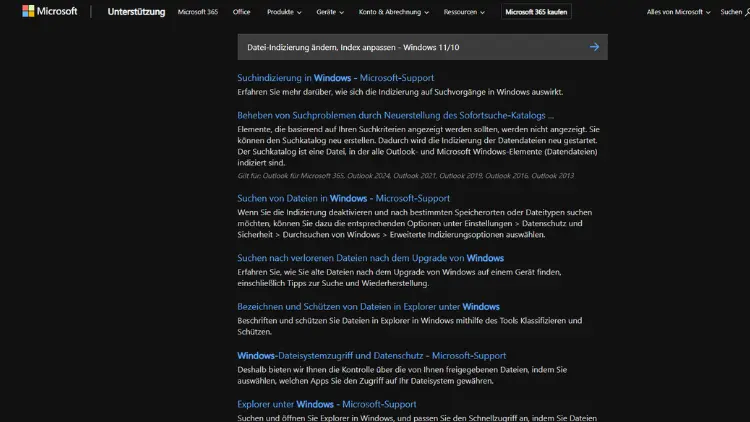Click the Microsoft 365 kaufen button
750x422 pixels.
tap(536, 12)
